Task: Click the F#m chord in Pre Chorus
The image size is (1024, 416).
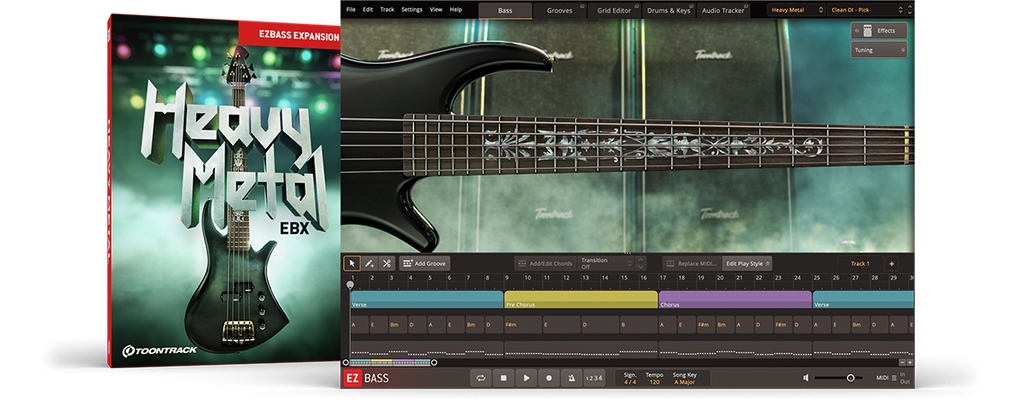Action: (523, 325)
